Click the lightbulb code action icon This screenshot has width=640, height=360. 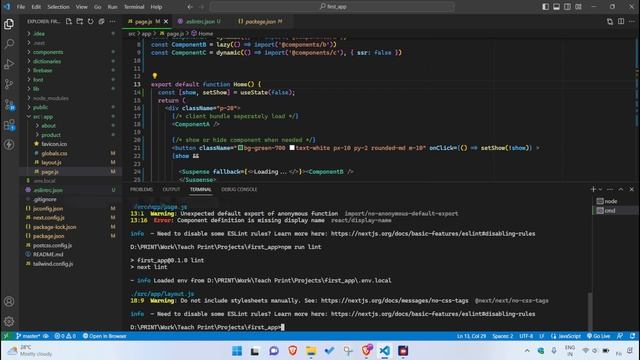[x=155, y=76]
